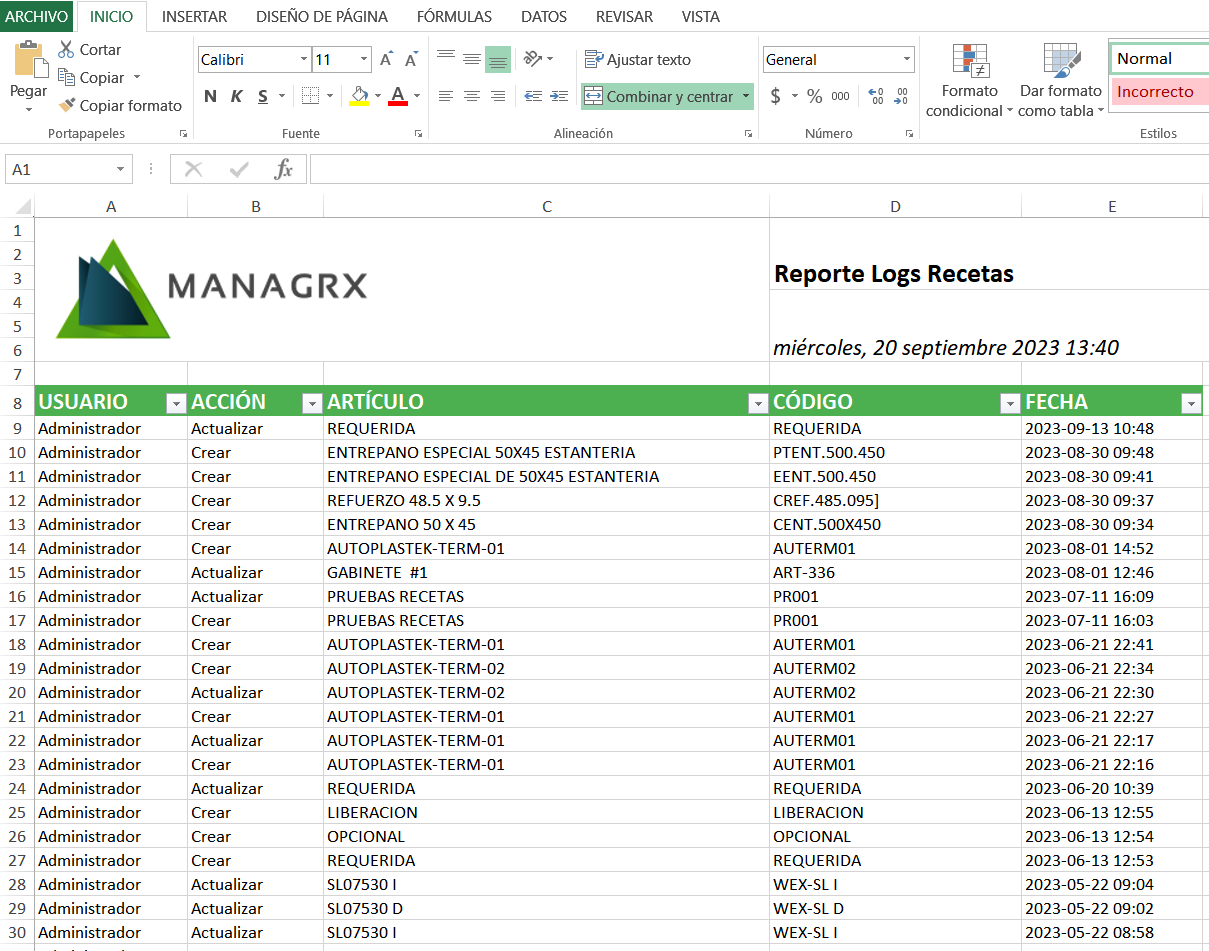Expand the General number format dropdown
The height and width of the screenshot is (951, 1209).
click(x=906, y=60)
